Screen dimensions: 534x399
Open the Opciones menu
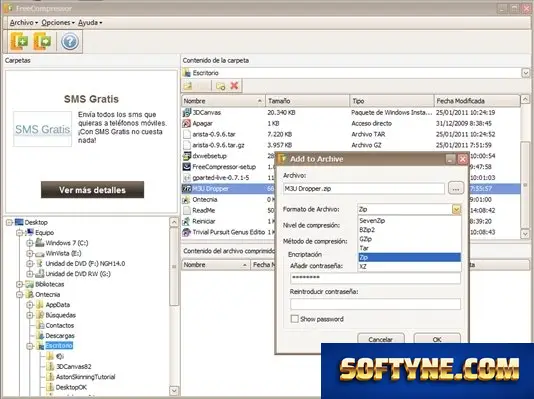58,23
